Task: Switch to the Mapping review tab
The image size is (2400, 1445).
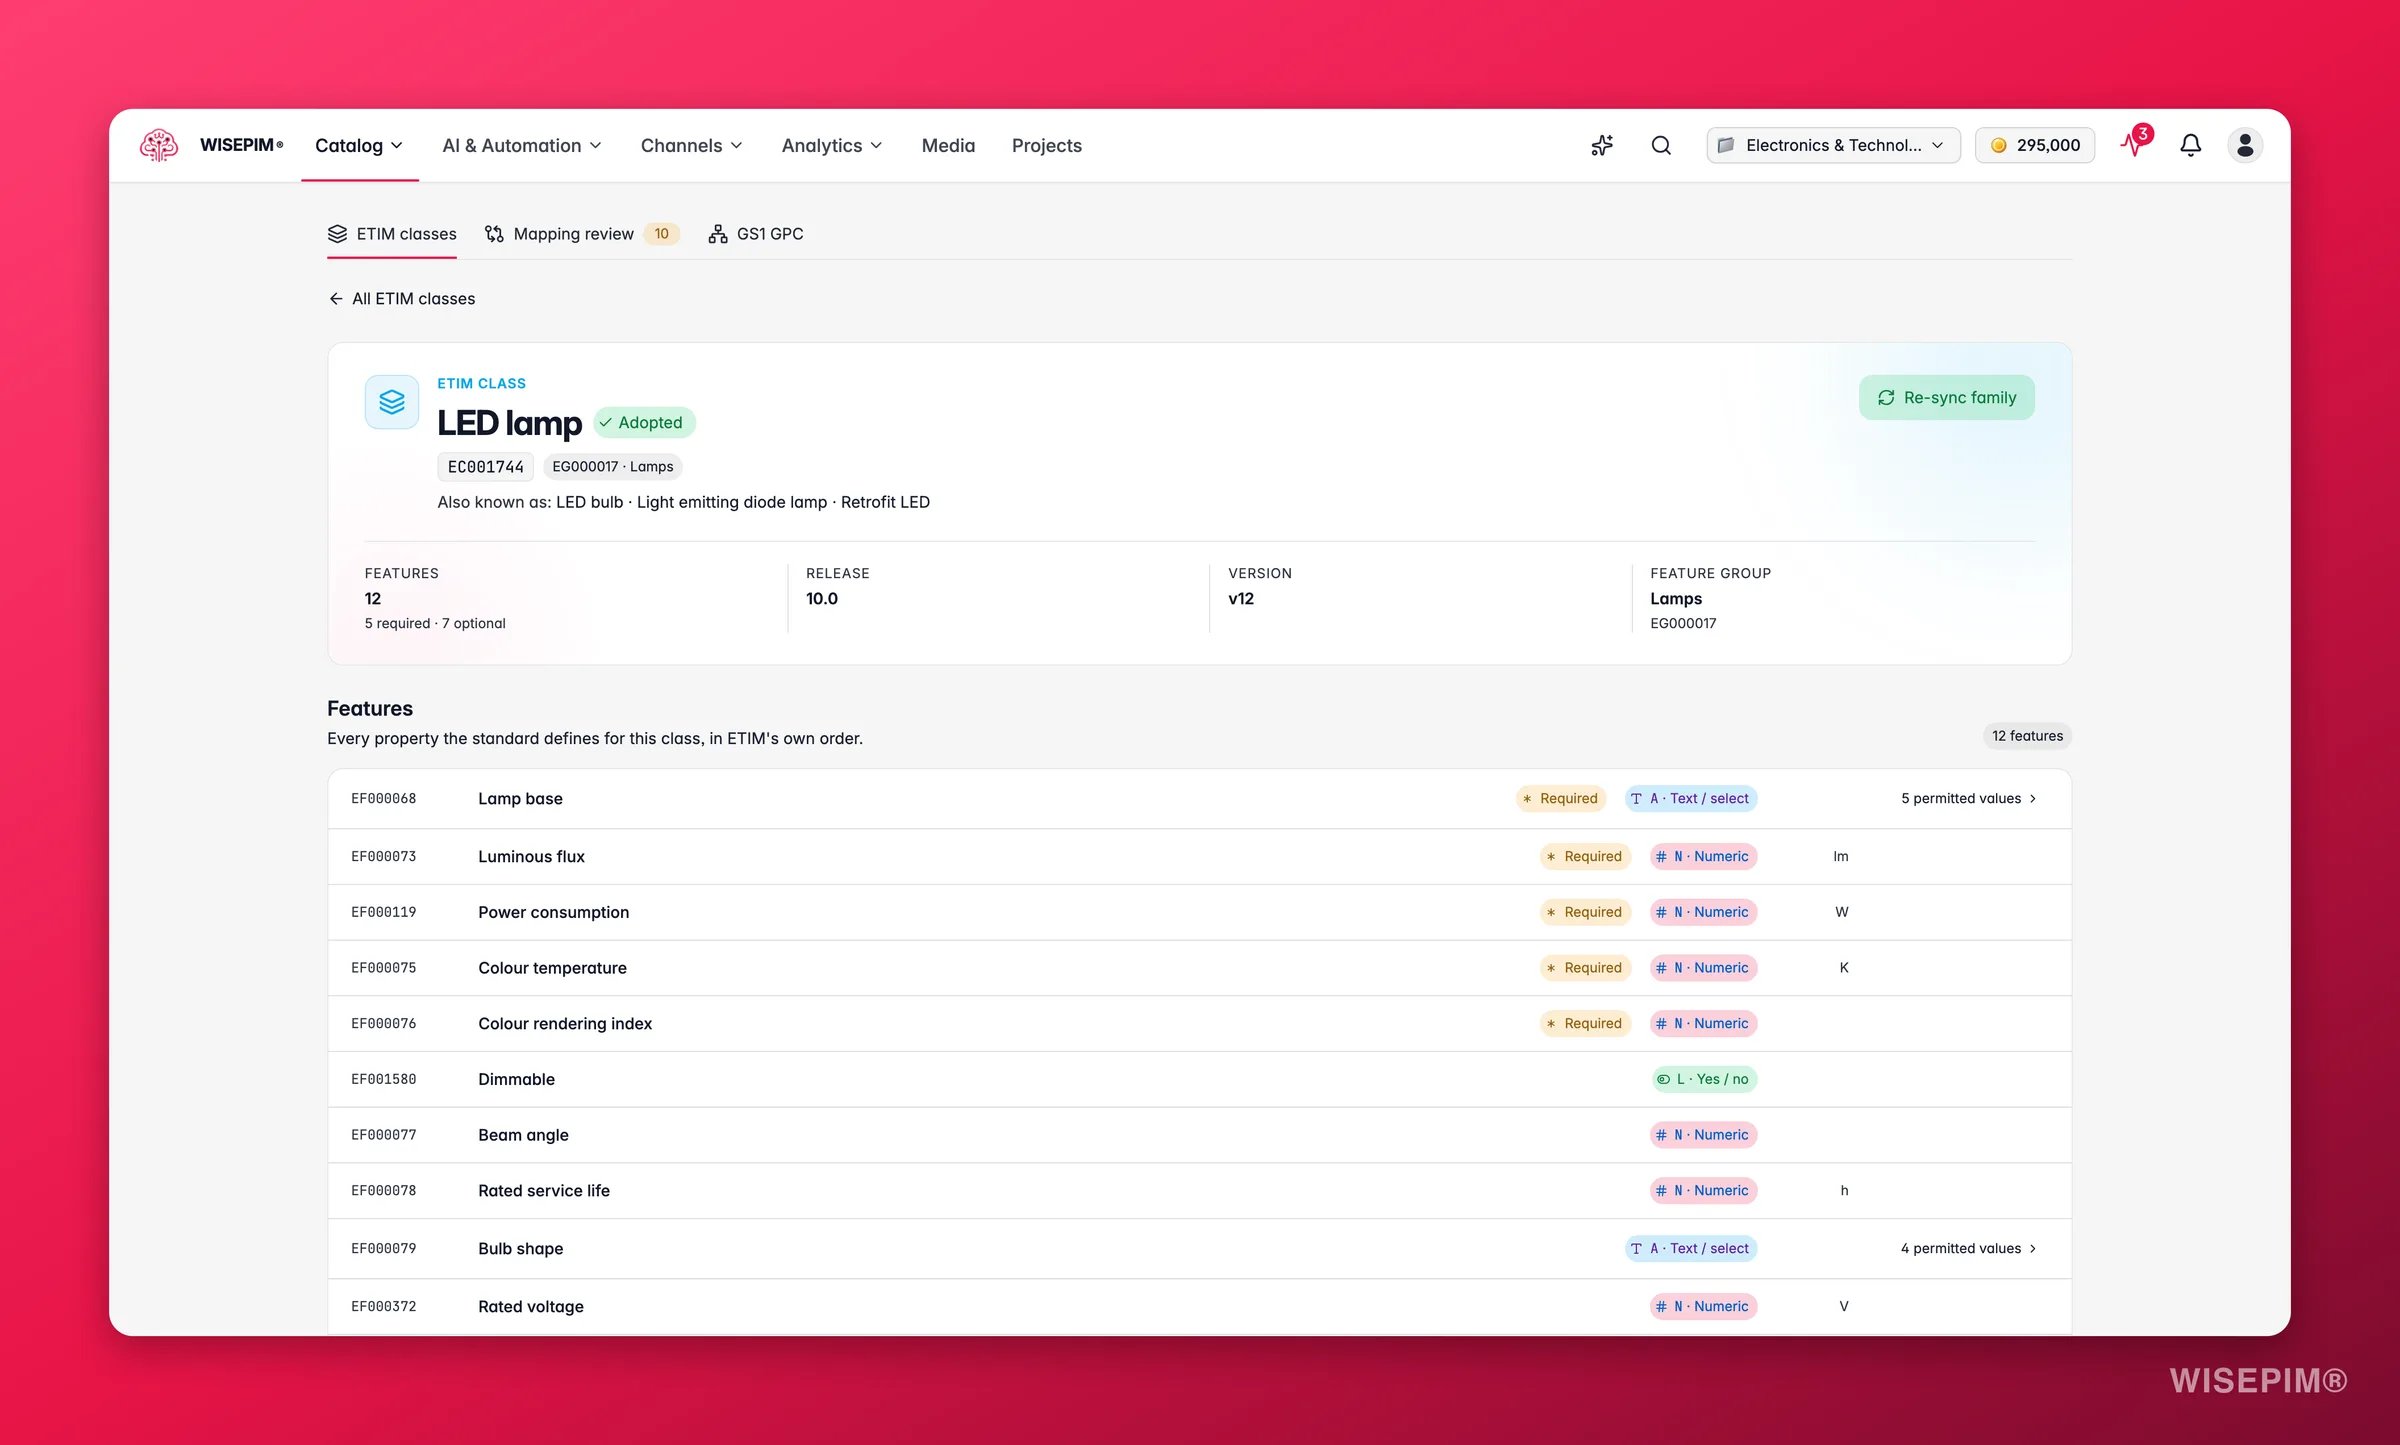Action: (x=582, y=234)
